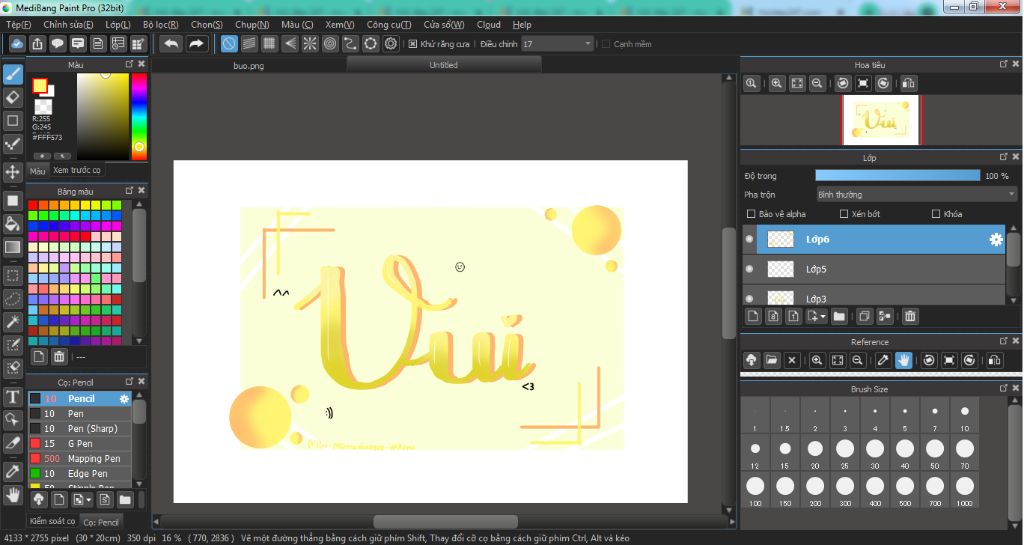Select the Lasso selection tool
This screenshot has height=545, width=1024.
(x=12, y=298)
